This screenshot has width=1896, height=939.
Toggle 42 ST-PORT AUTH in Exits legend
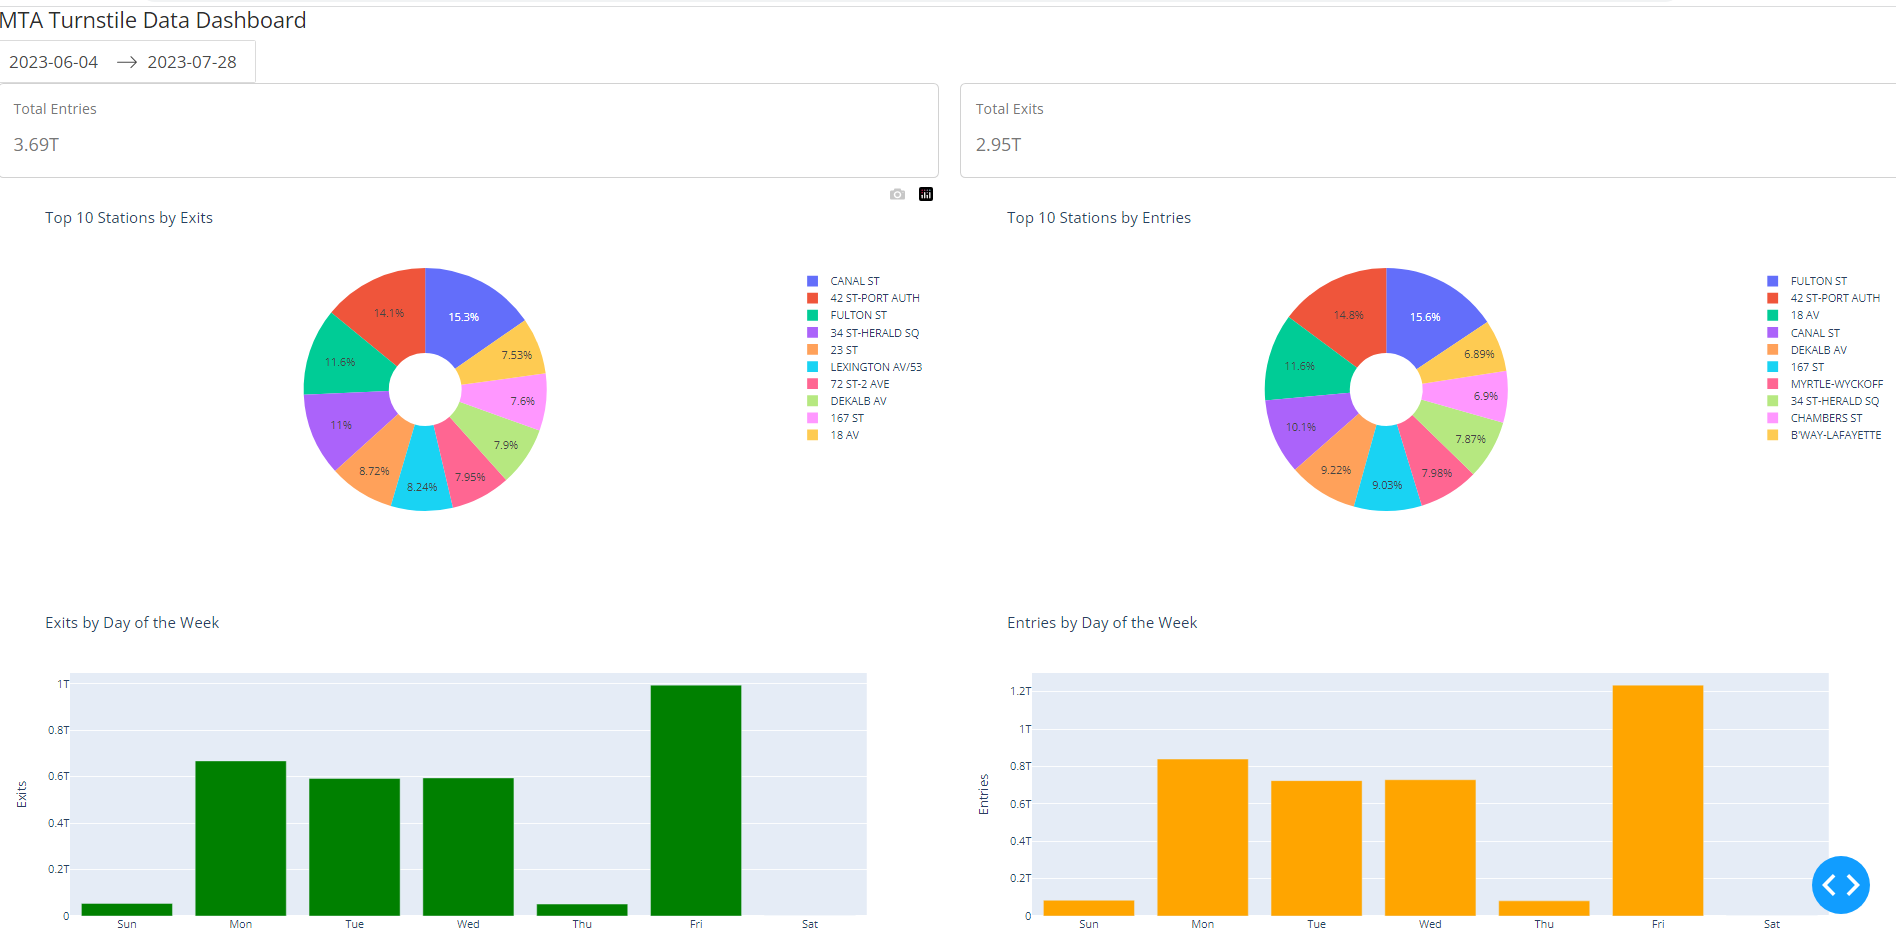864,298
